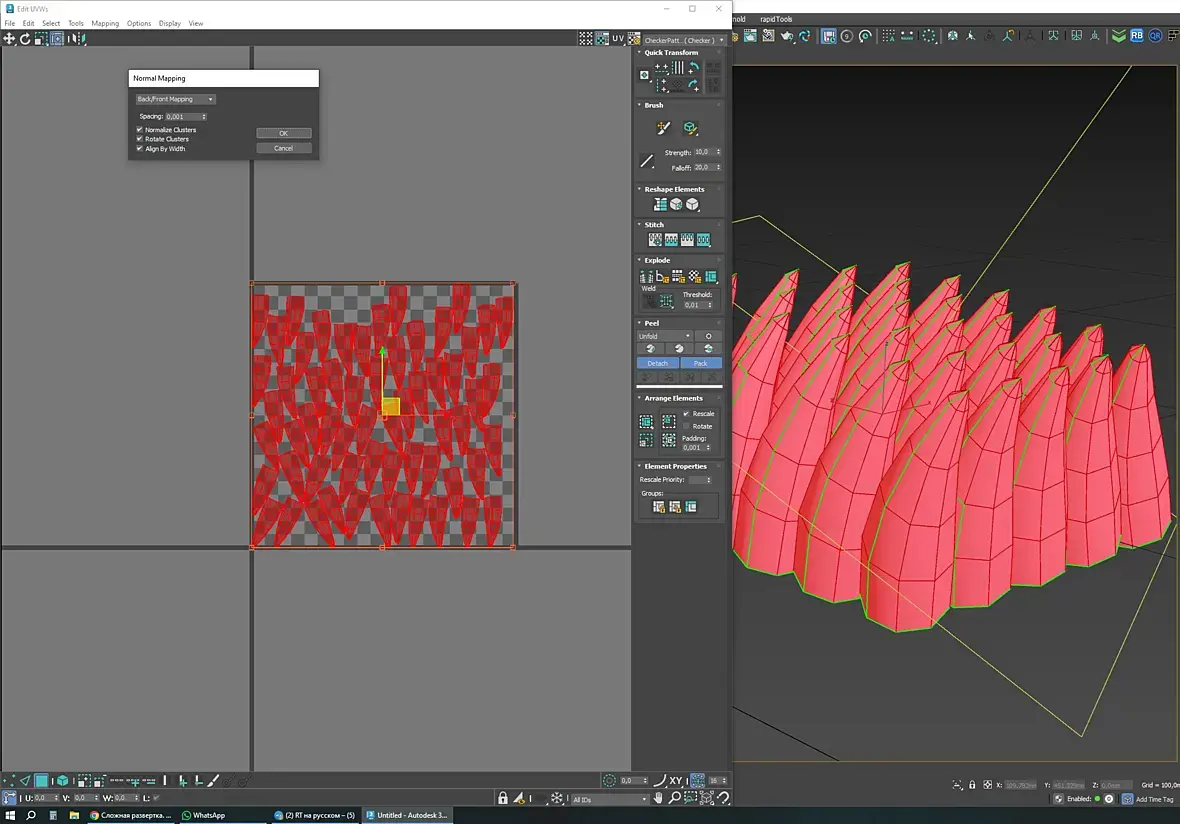
Task: Click the Detach button in Peel panel
Action: (x=658, y=363)
